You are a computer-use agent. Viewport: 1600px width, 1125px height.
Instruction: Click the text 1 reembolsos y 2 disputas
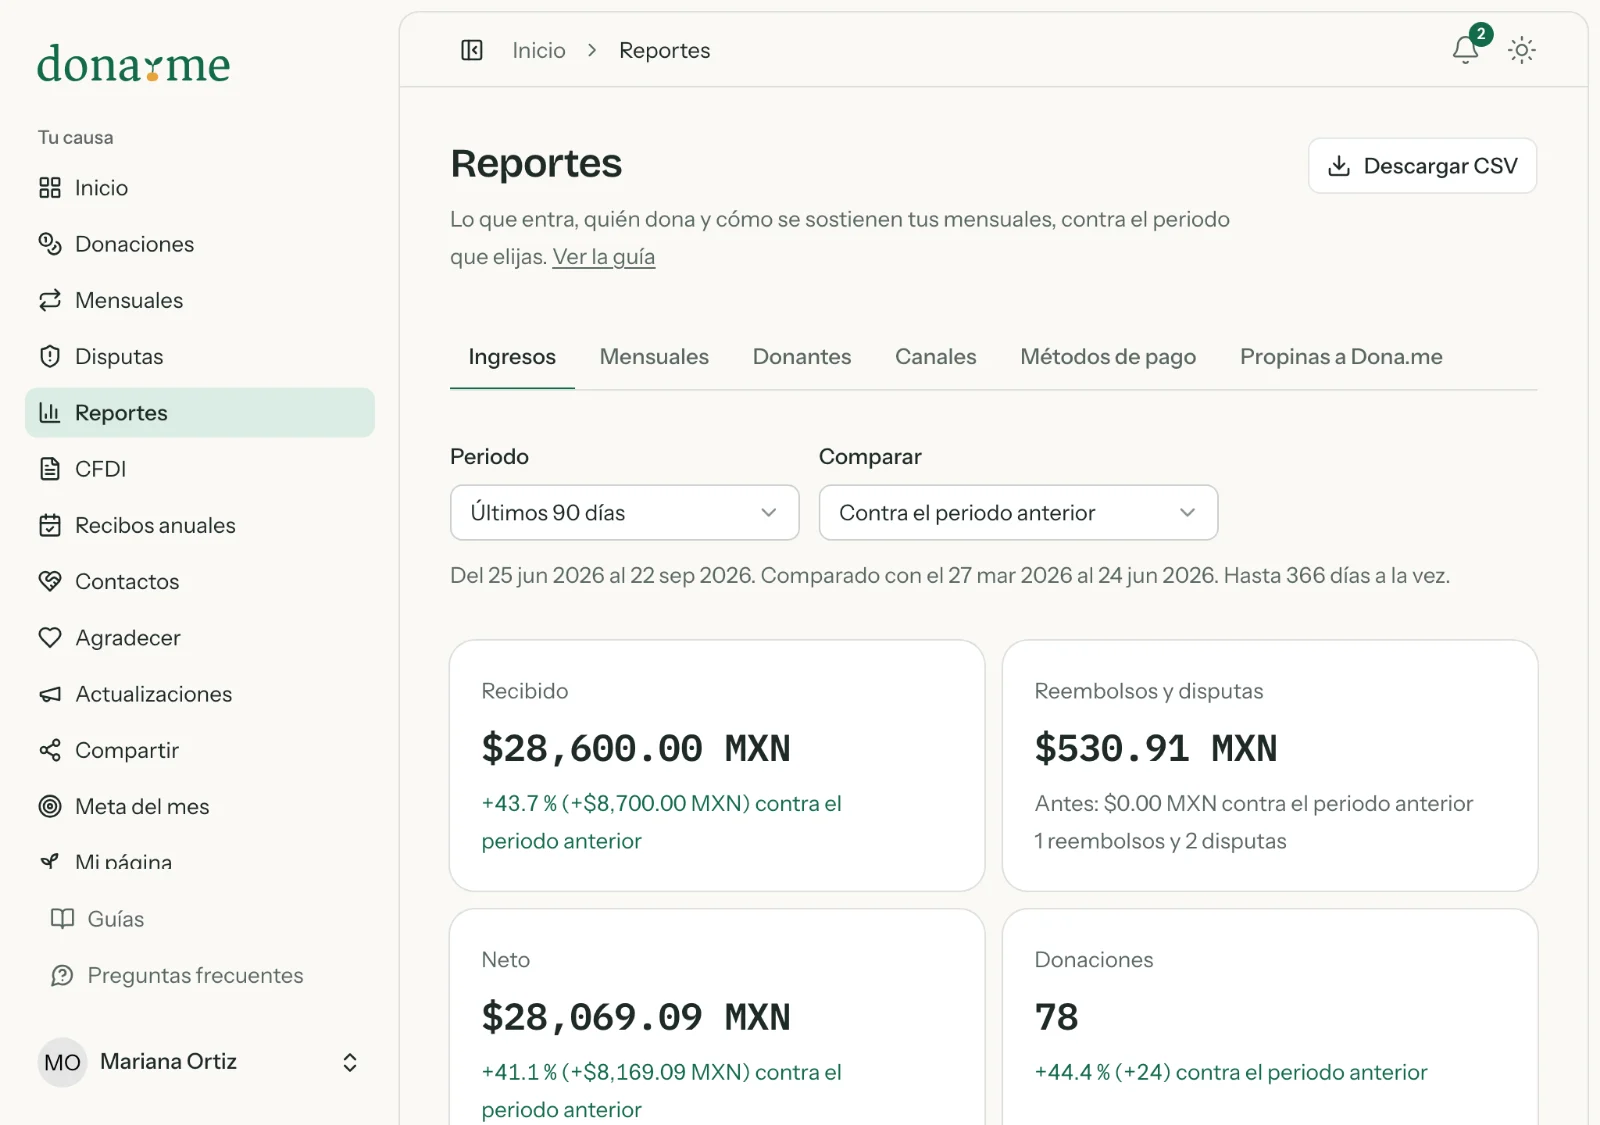(x=1160, y=841)
